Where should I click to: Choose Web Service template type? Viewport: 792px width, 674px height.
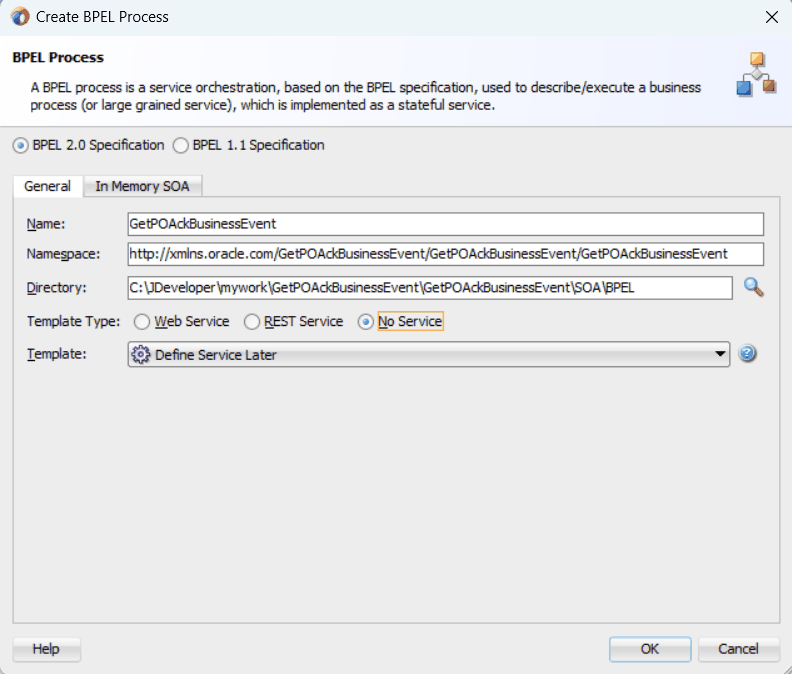coord(142,322)
